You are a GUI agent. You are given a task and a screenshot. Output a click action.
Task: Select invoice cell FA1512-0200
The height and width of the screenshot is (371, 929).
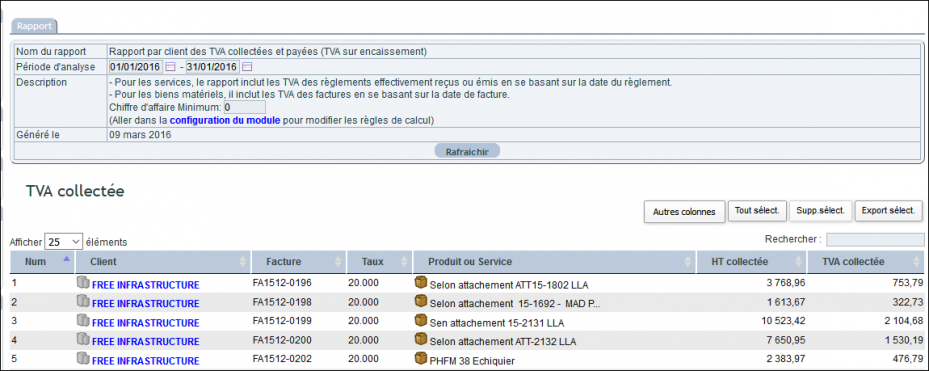[x=282, y=340]
